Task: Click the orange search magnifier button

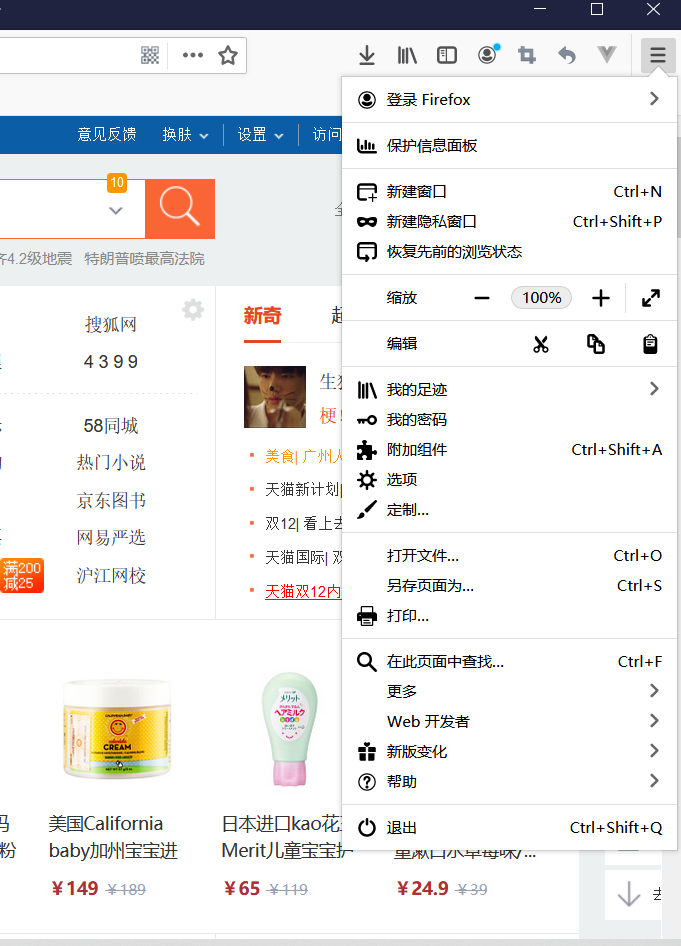Action: tap(180, 208)
